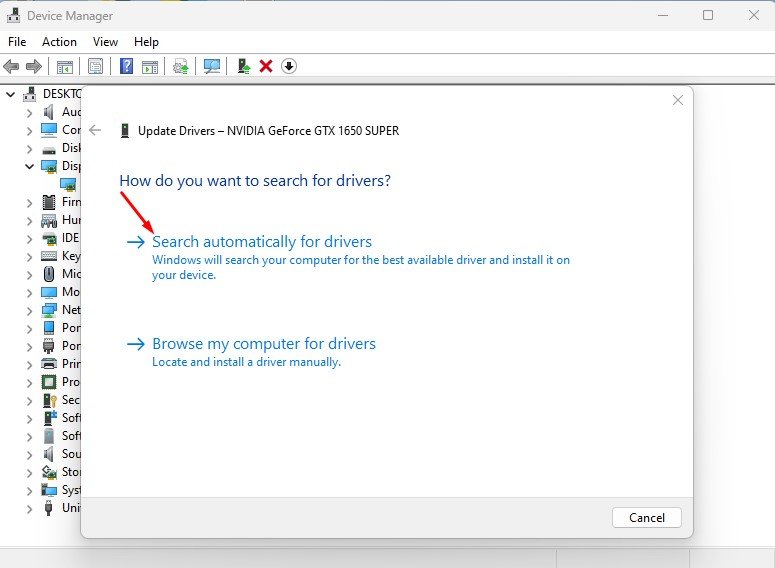Collapse the DESKTOP root node
This screenshot has width=775, height=568.
pos(11,94)
